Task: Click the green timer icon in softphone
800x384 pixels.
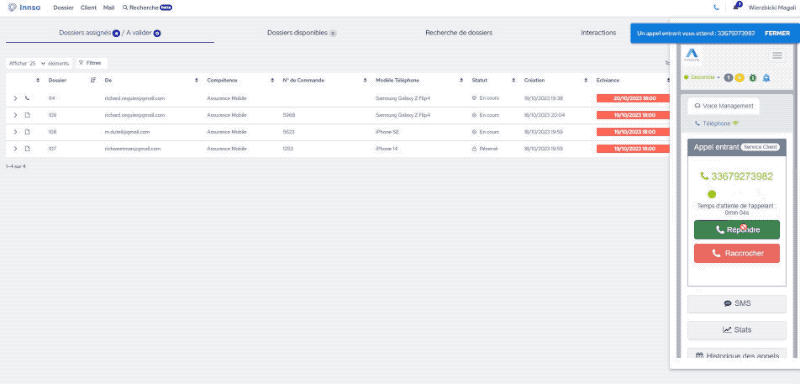Action: [753, 78]
